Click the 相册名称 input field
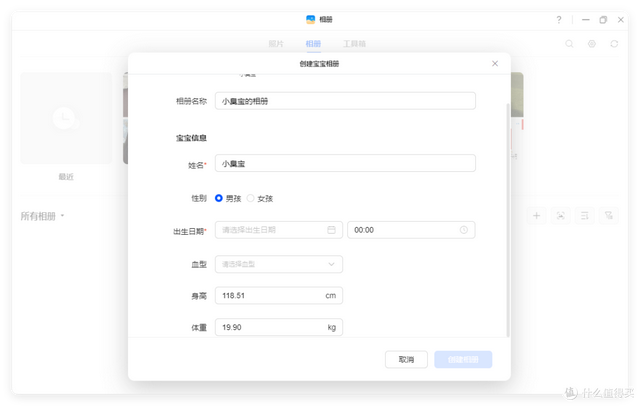640x406 pixels. pyautogui.click(x=345, y=101)
